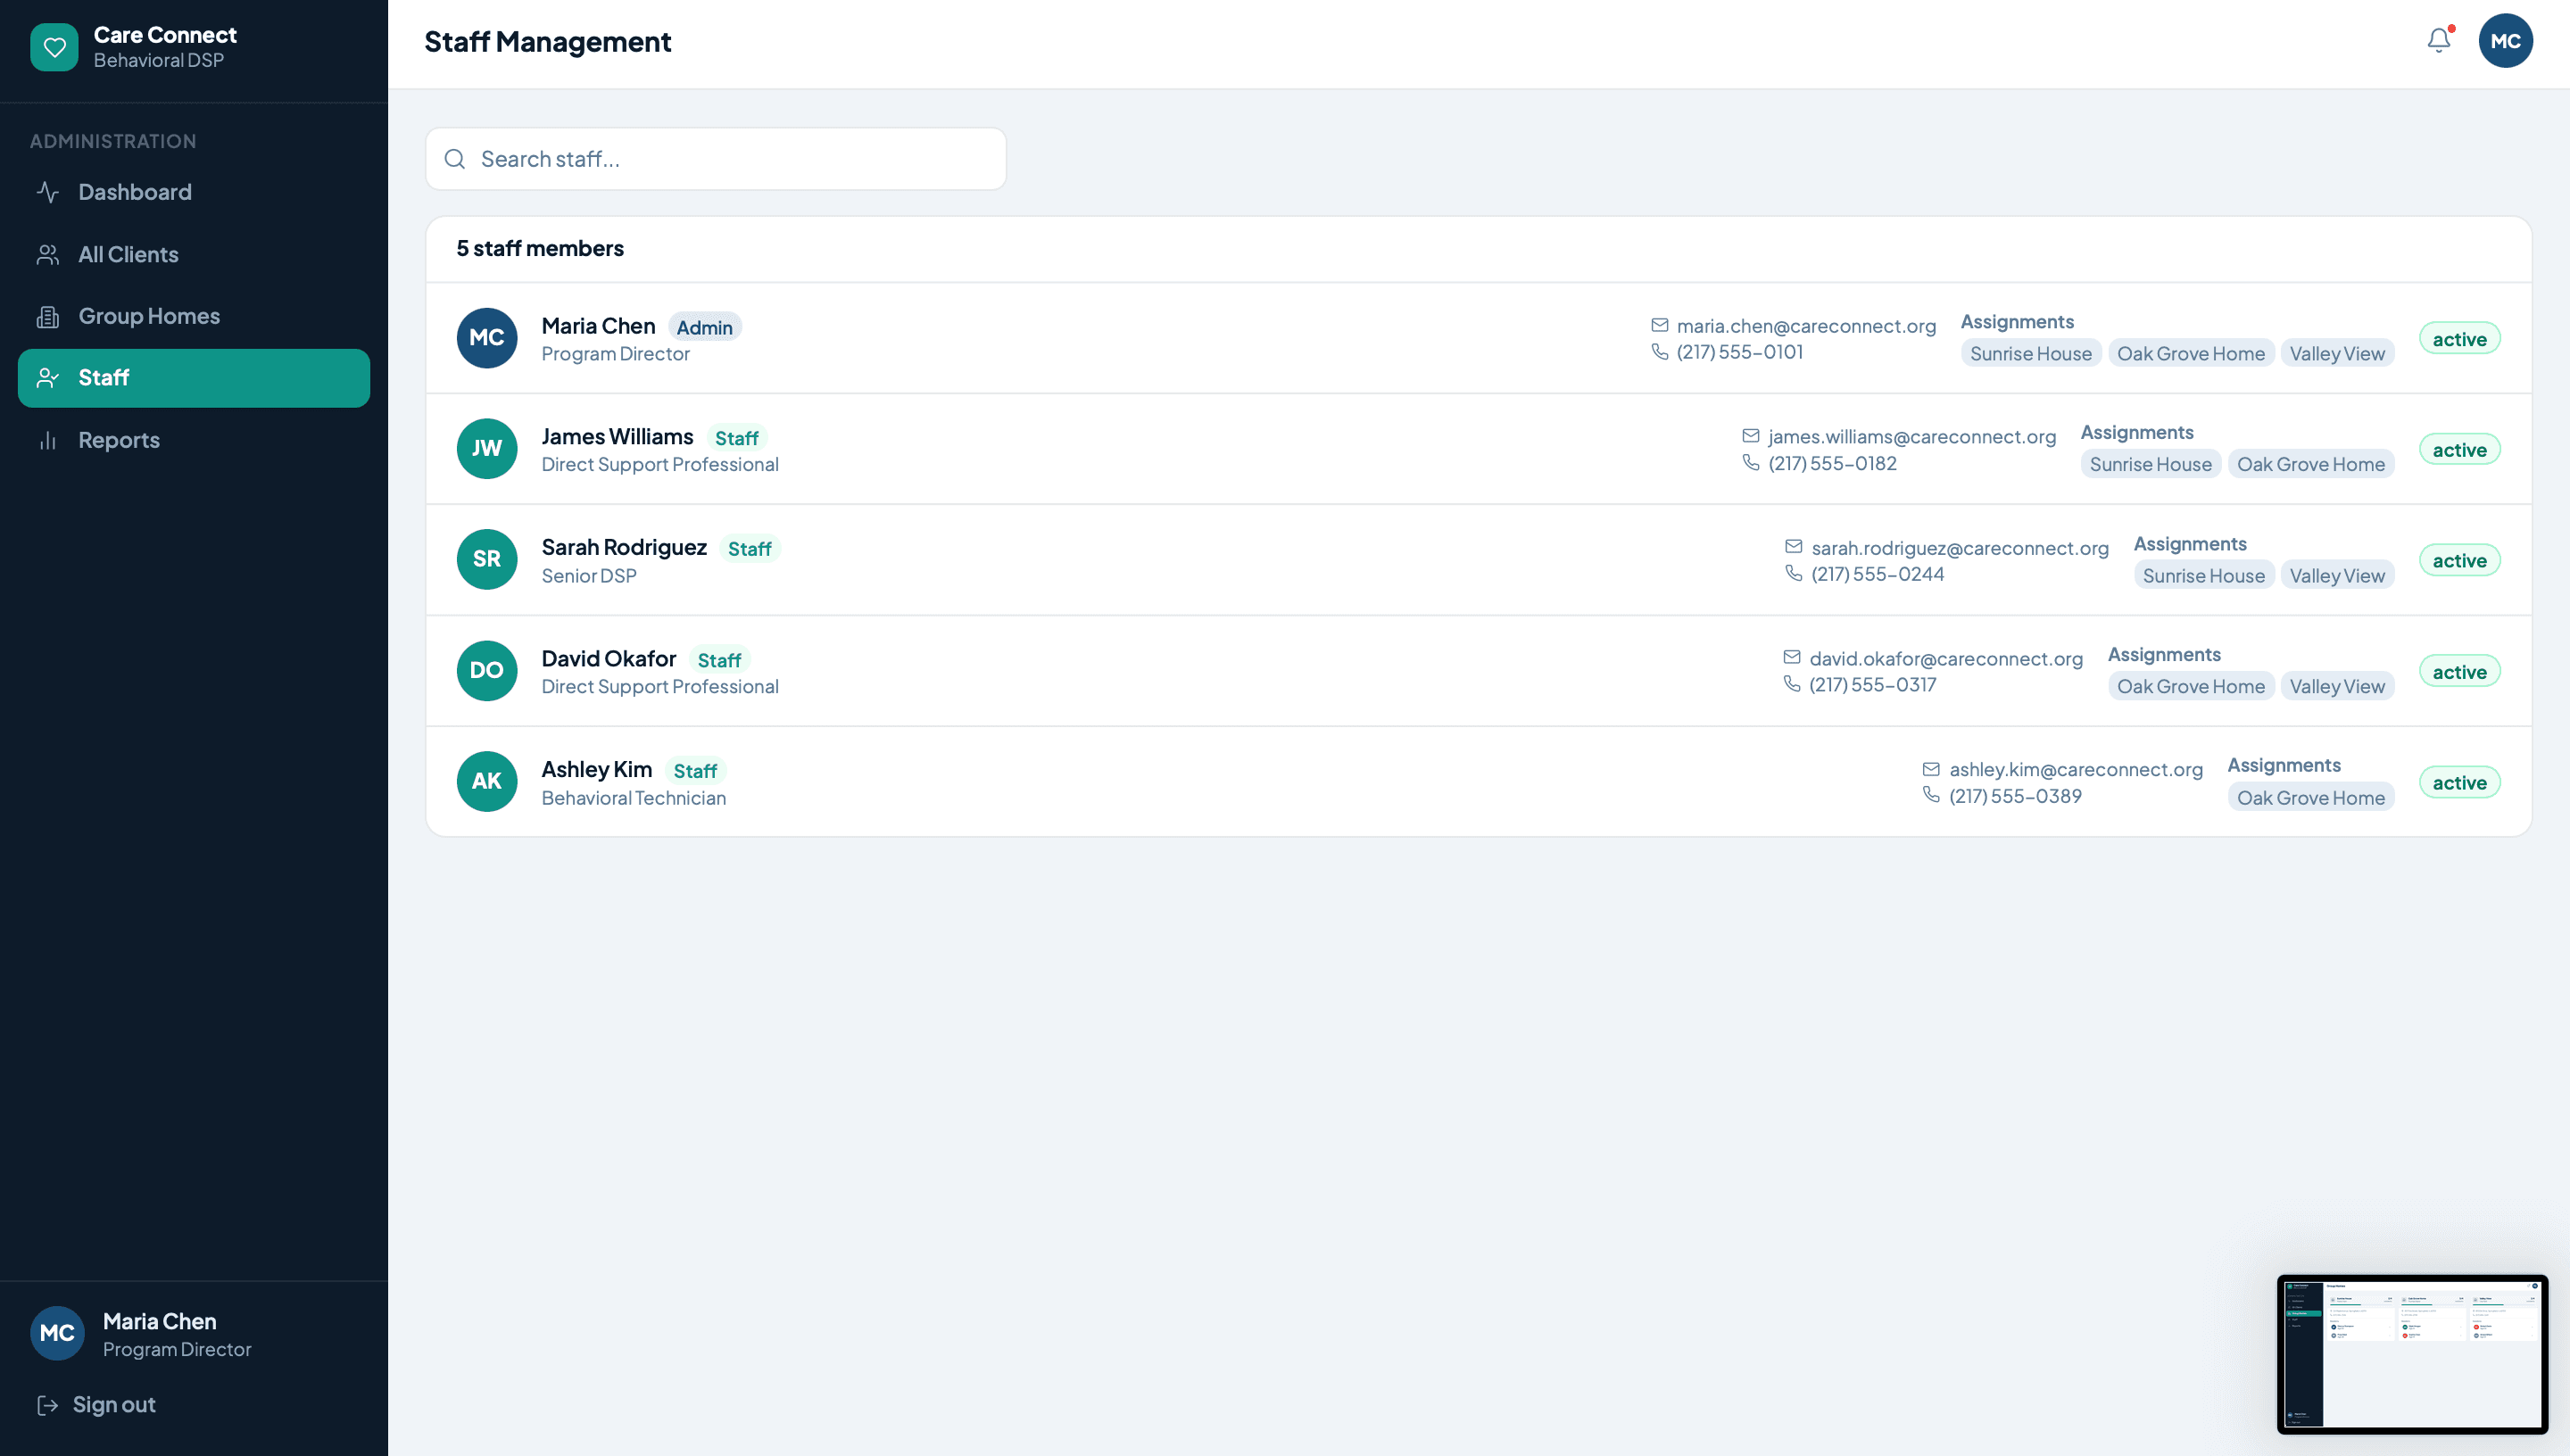Click the All Clients people icon
2570x1456 pixels.
[48, 254]
